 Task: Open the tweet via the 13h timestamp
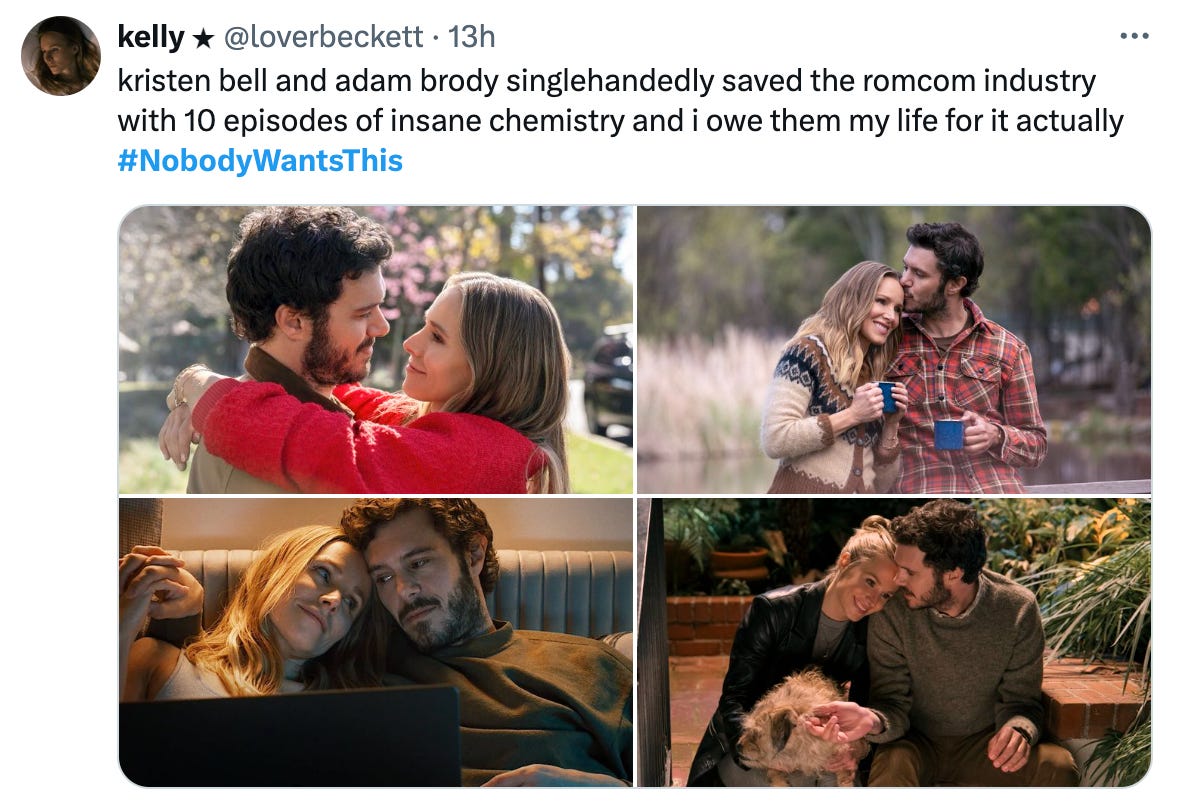(471, 37)
